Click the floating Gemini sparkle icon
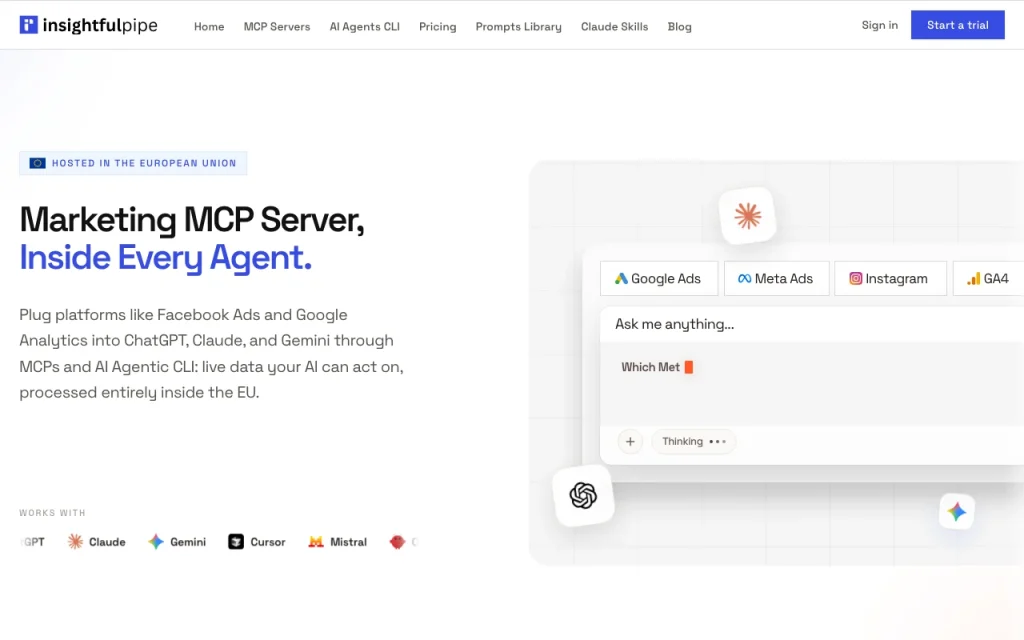 957,511
